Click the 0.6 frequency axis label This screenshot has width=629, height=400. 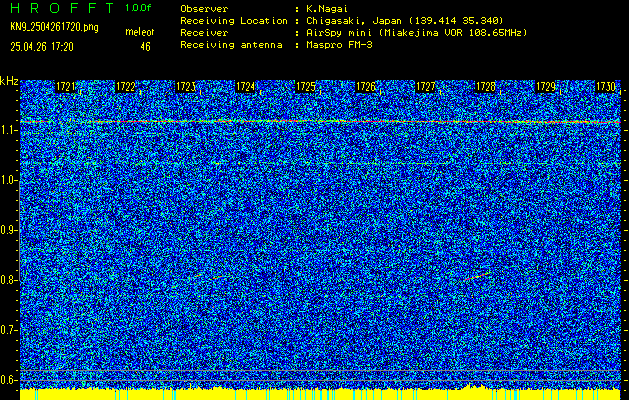point(8,380)
